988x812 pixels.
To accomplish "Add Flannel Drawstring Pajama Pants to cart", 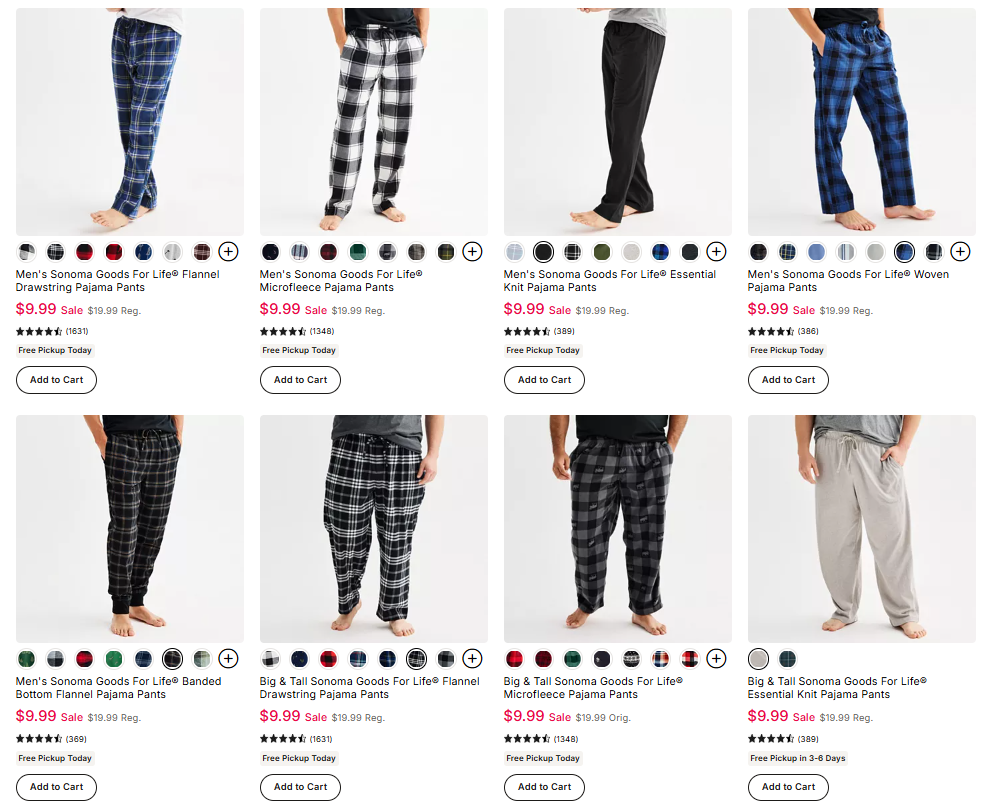I will pyautogui.click(x=56, y=380).
